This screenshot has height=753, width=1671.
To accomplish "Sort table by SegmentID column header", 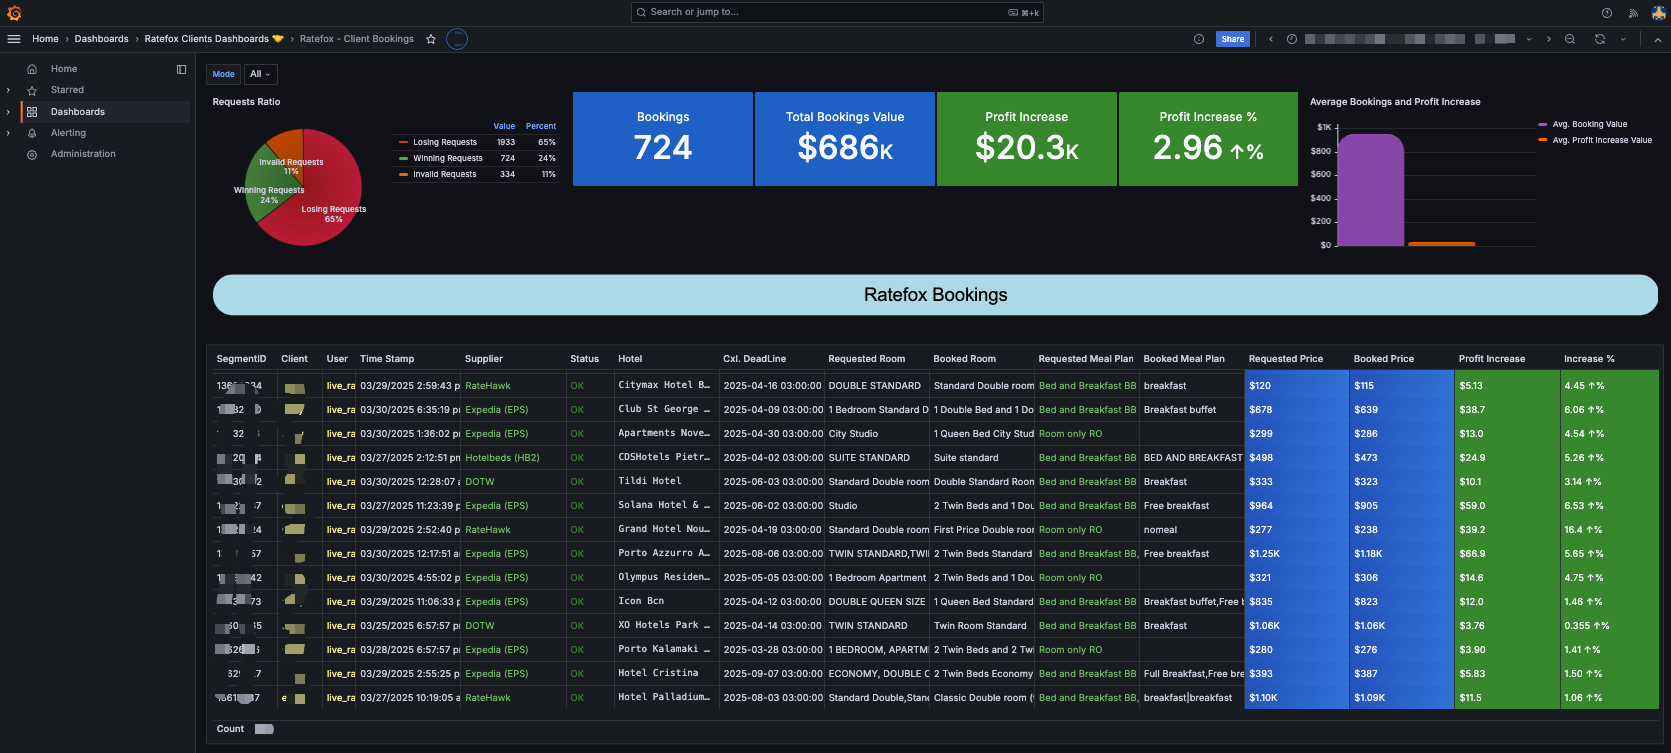I will 241,359.
